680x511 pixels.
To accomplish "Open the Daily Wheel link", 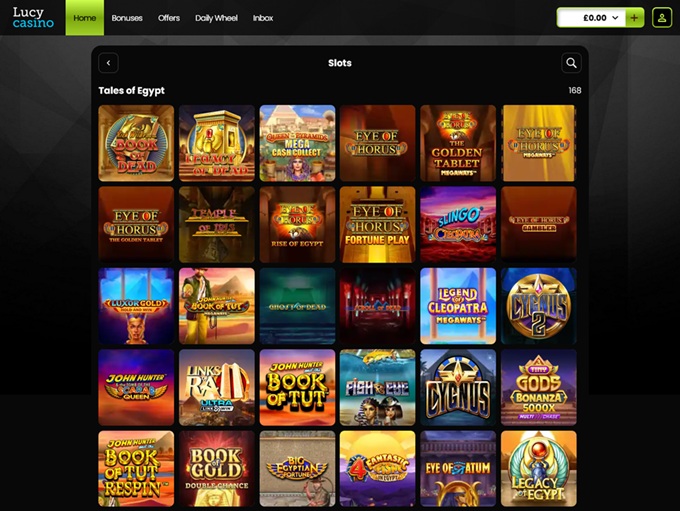I will [216, 18].
